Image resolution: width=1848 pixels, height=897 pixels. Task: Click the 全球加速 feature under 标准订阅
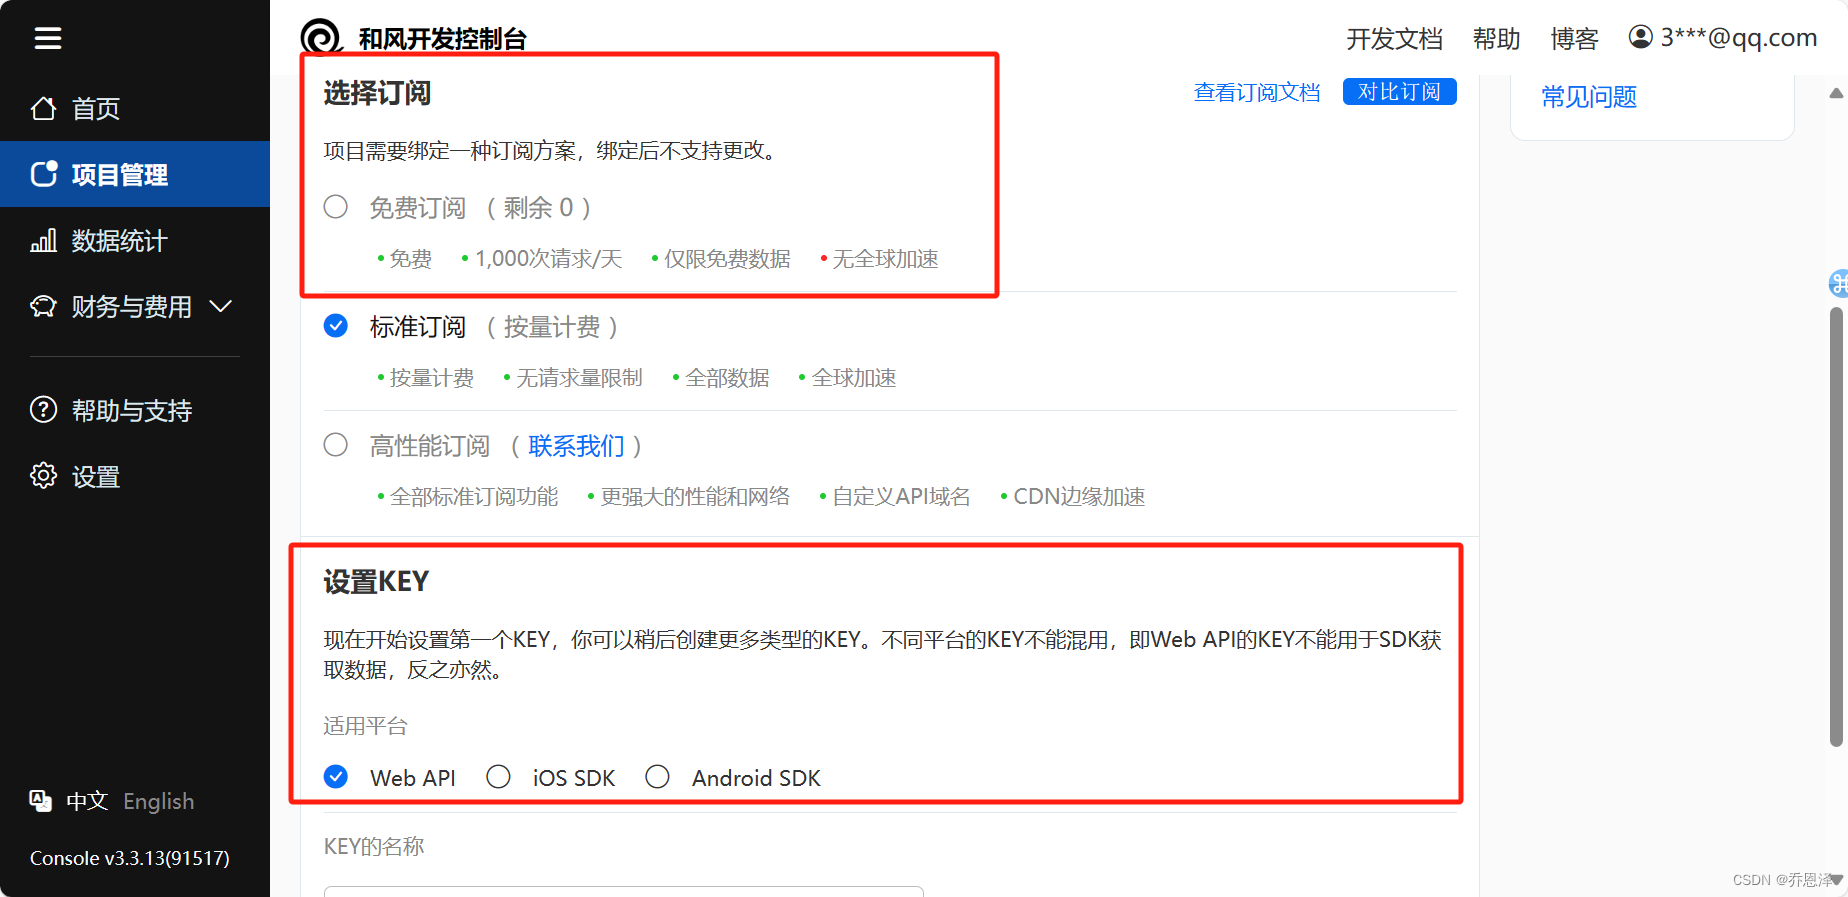pyautogui.click(x=854, y=378)
